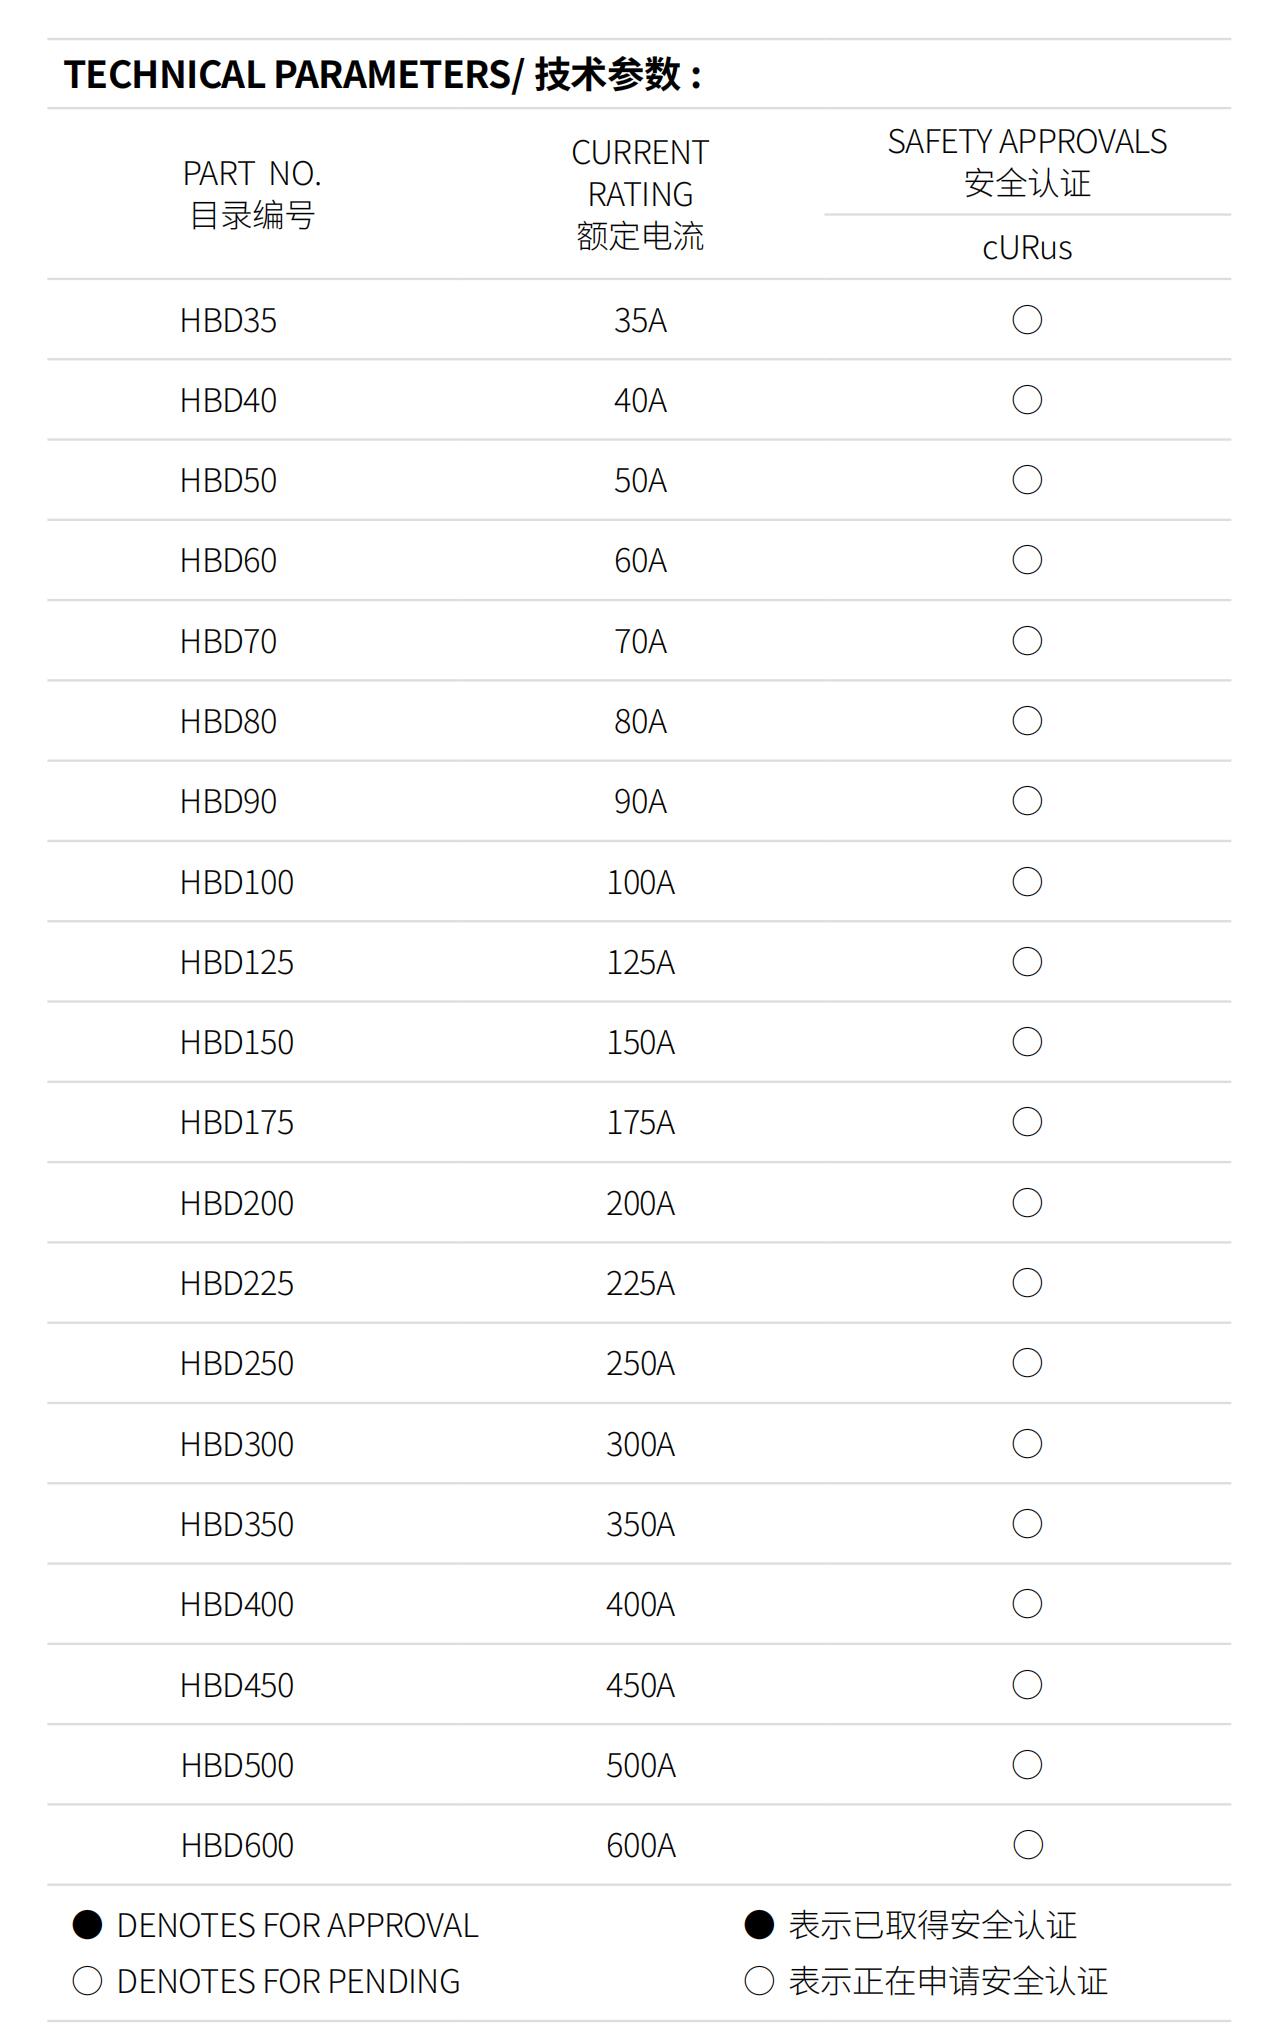Image resolution: width=1278 pixels, height=2029 pixels.
Task: Select the HBD125 part number
Action: [237, 962]
